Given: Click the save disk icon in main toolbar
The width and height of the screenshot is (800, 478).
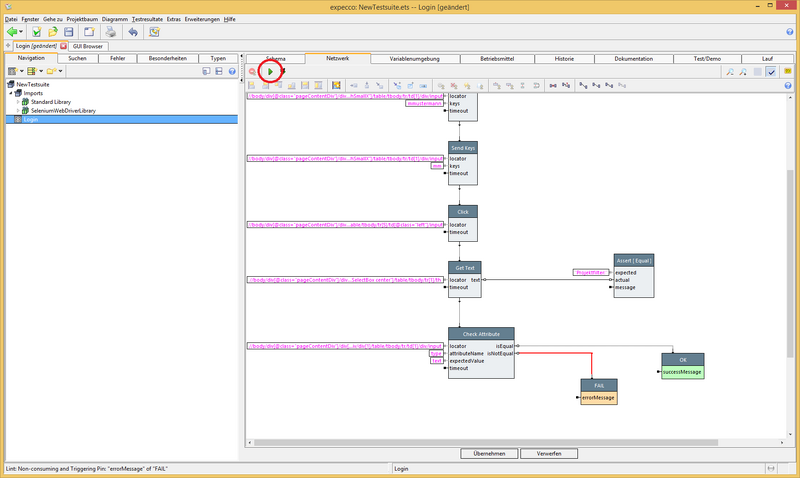Looking at the screenshot, I should 69,32.
